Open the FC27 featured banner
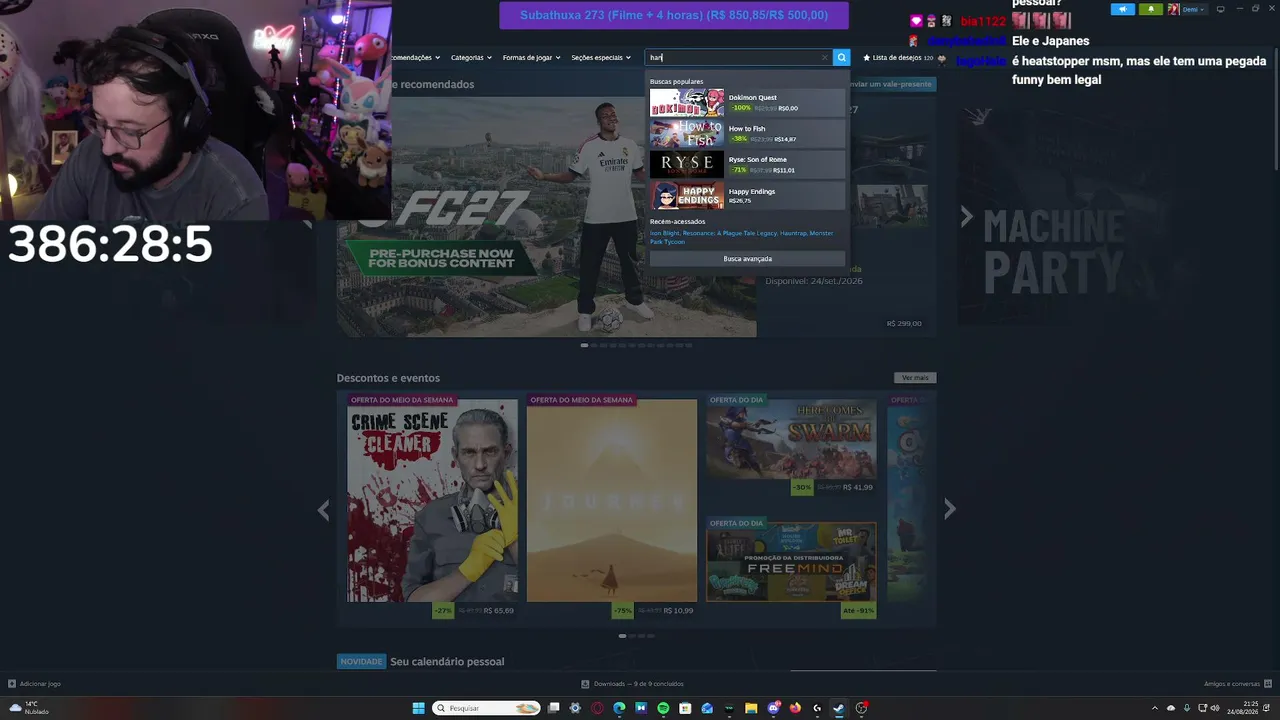Viewport: 1280px width, 720px height. tap(546, 217)
